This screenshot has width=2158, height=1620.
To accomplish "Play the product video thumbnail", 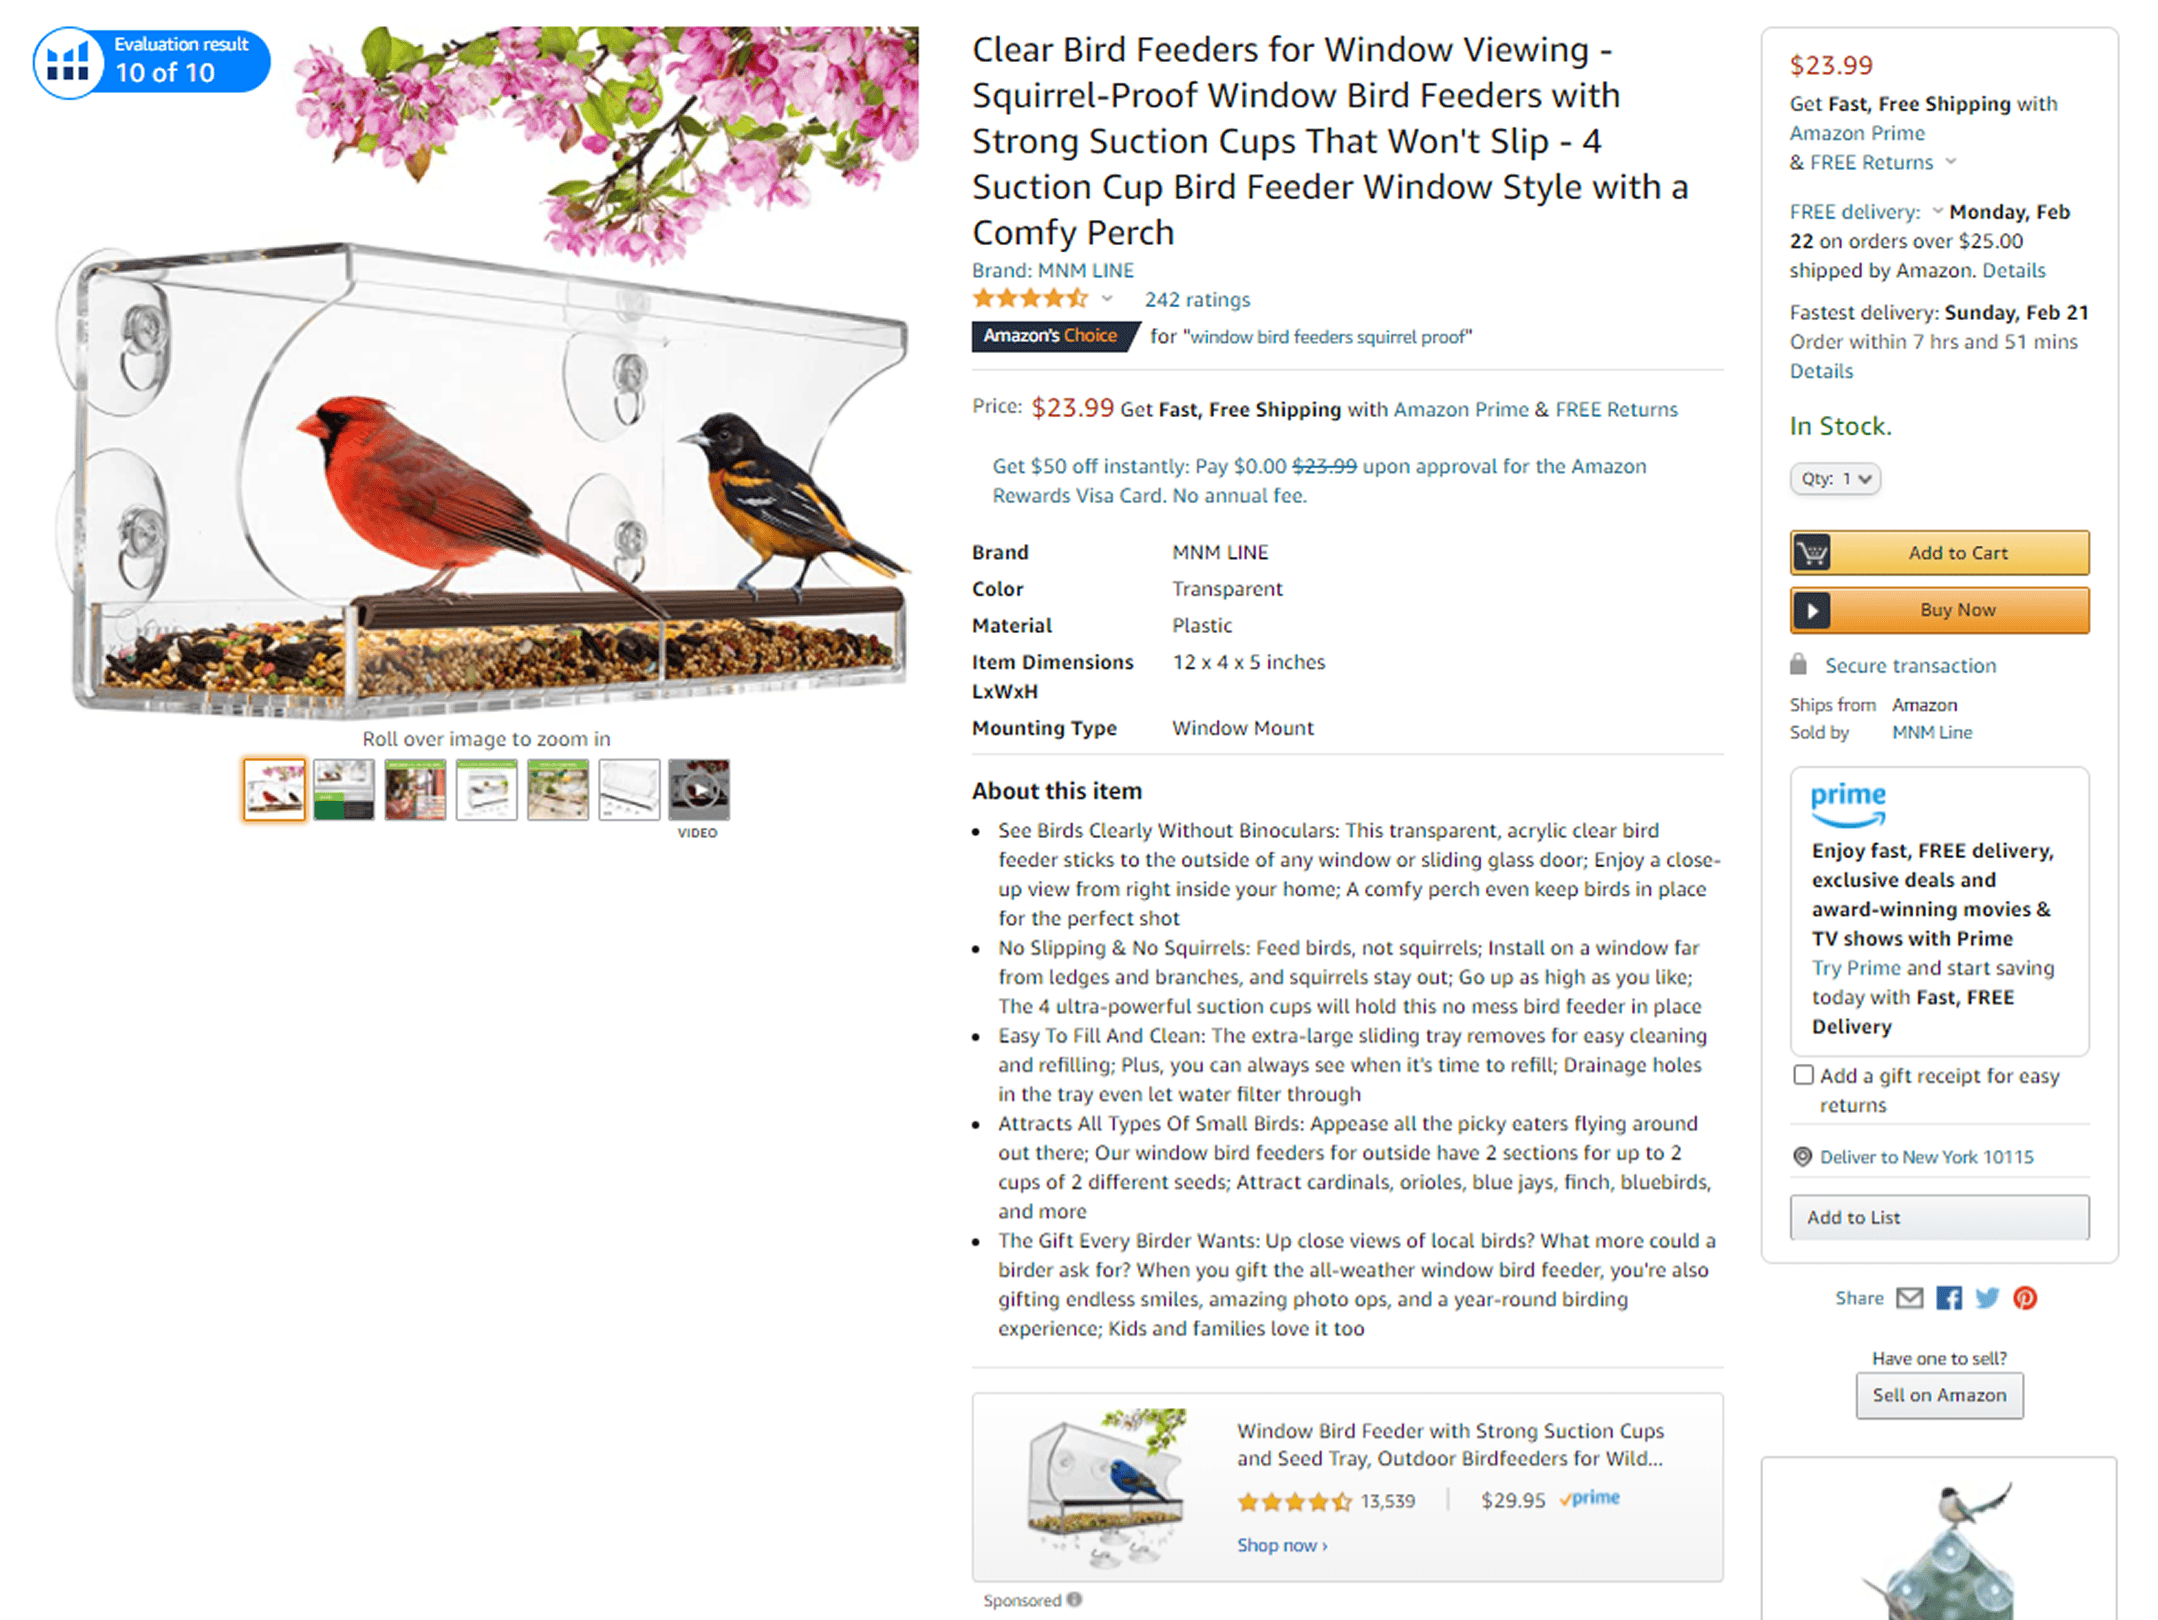I will tap(699, 790).
